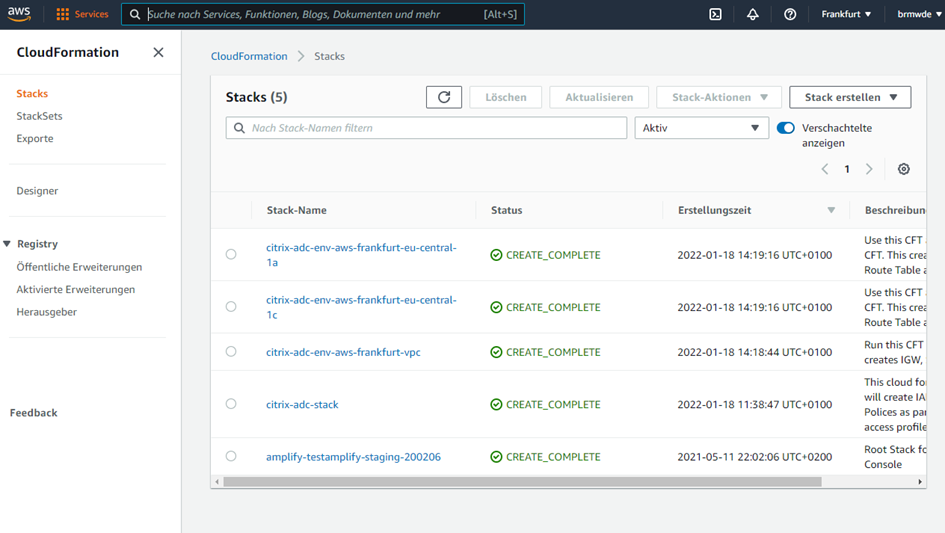The image size is (945, 533).
Task: Go to previous page of stacks
Action: tap(825, 169)
